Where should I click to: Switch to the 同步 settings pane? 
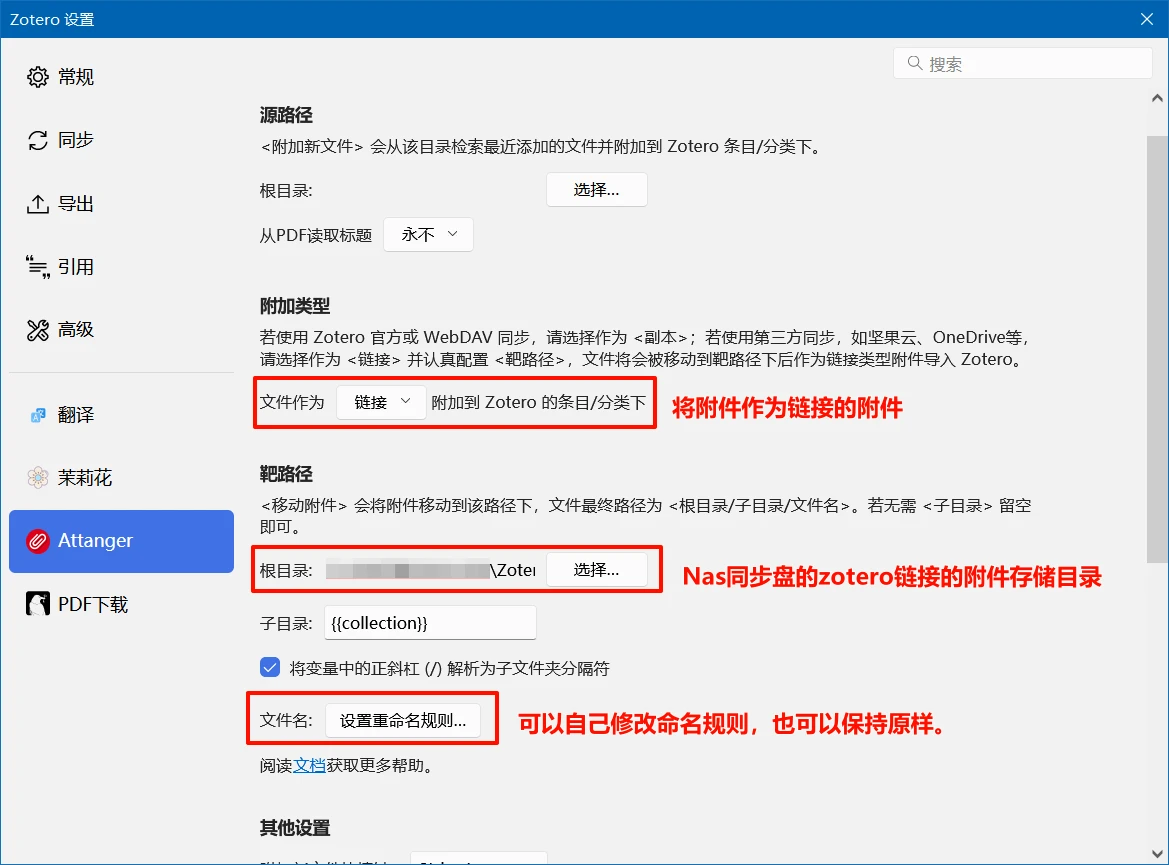122,140
